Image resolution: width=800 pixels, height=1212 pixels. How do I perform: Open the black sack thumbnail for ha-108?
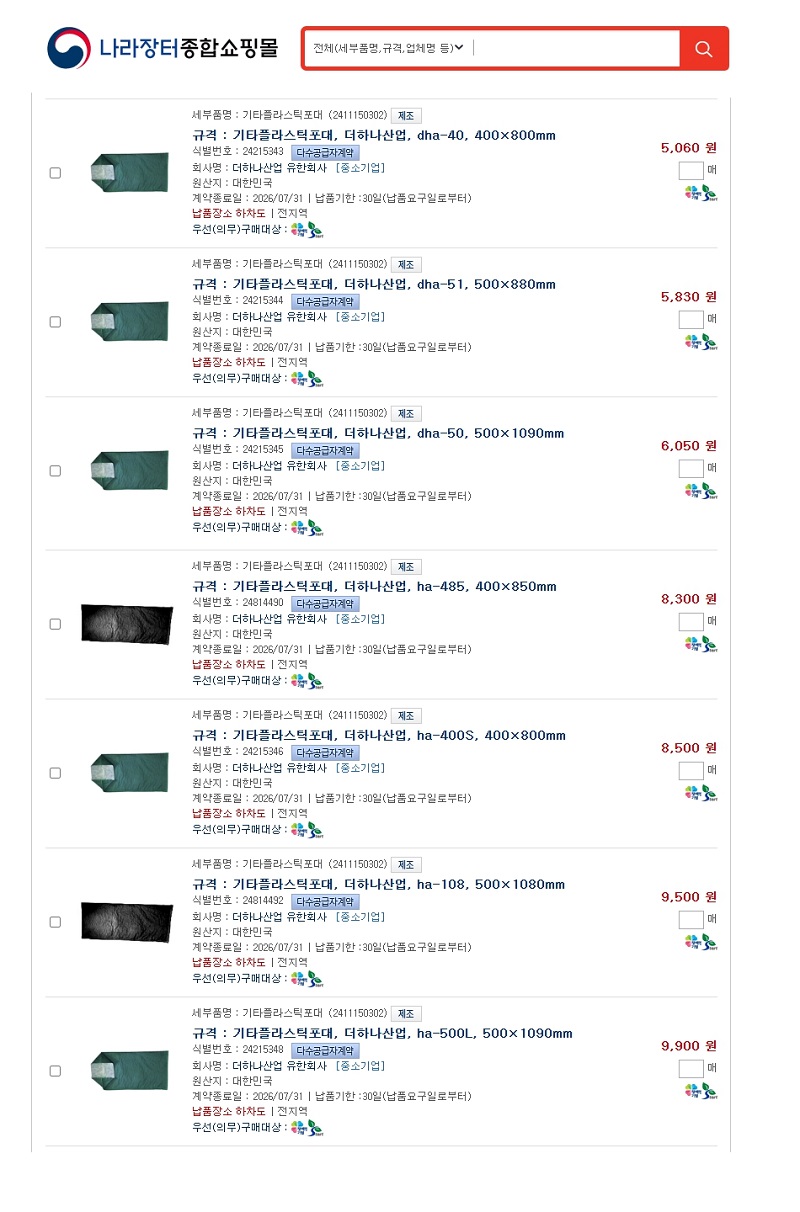tap(126, 922)
